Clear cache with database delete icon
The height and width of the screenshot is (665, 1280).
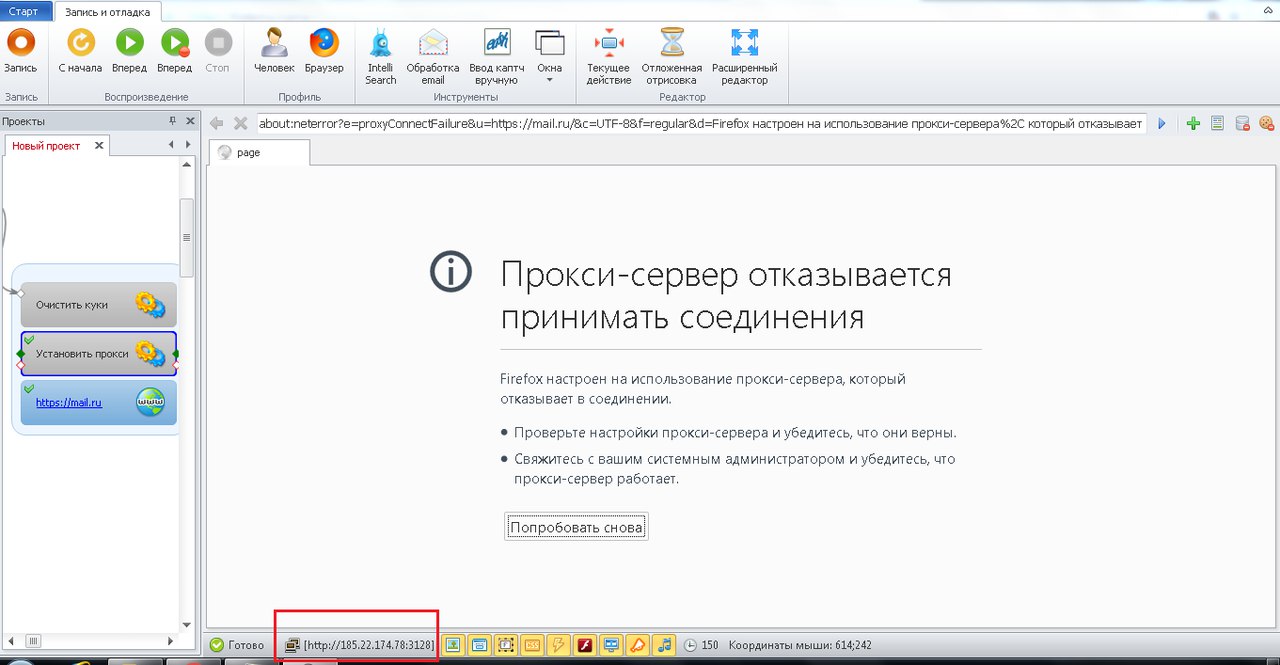[1242, 123]
